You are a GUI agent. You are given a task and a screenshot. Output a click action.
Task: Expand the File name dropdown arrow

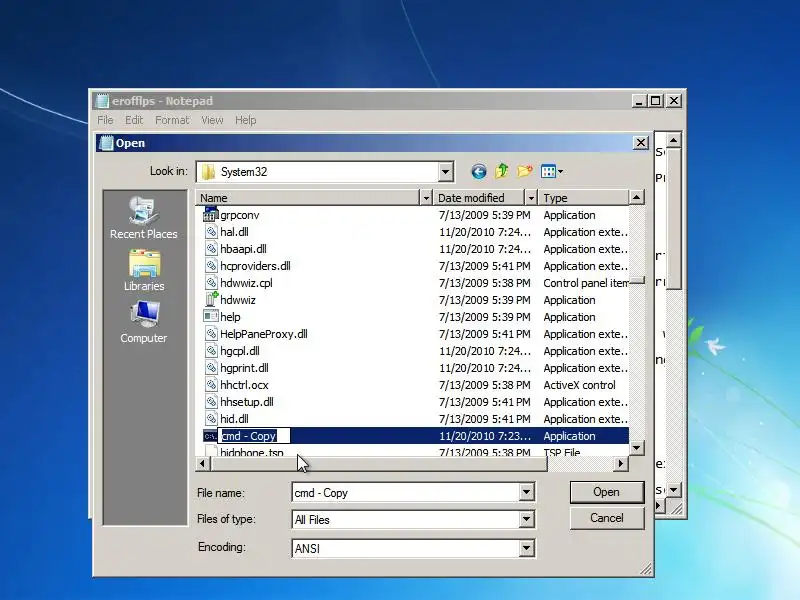pos(527,492)
